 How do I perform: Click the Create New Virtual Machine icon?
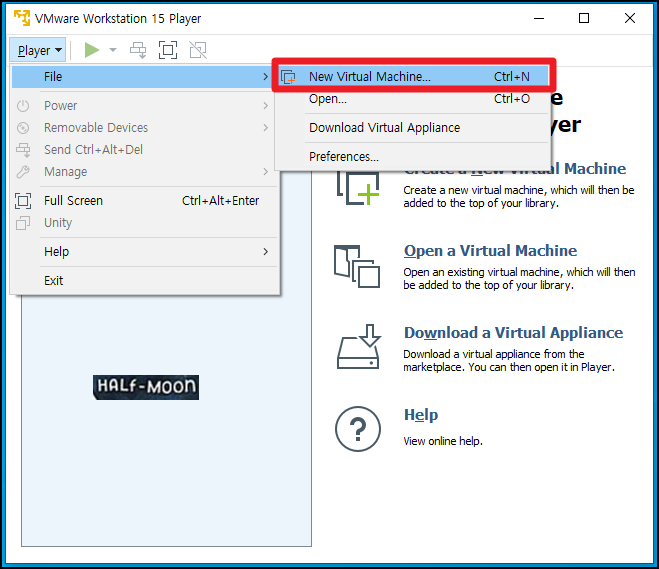tap(358, 188)
